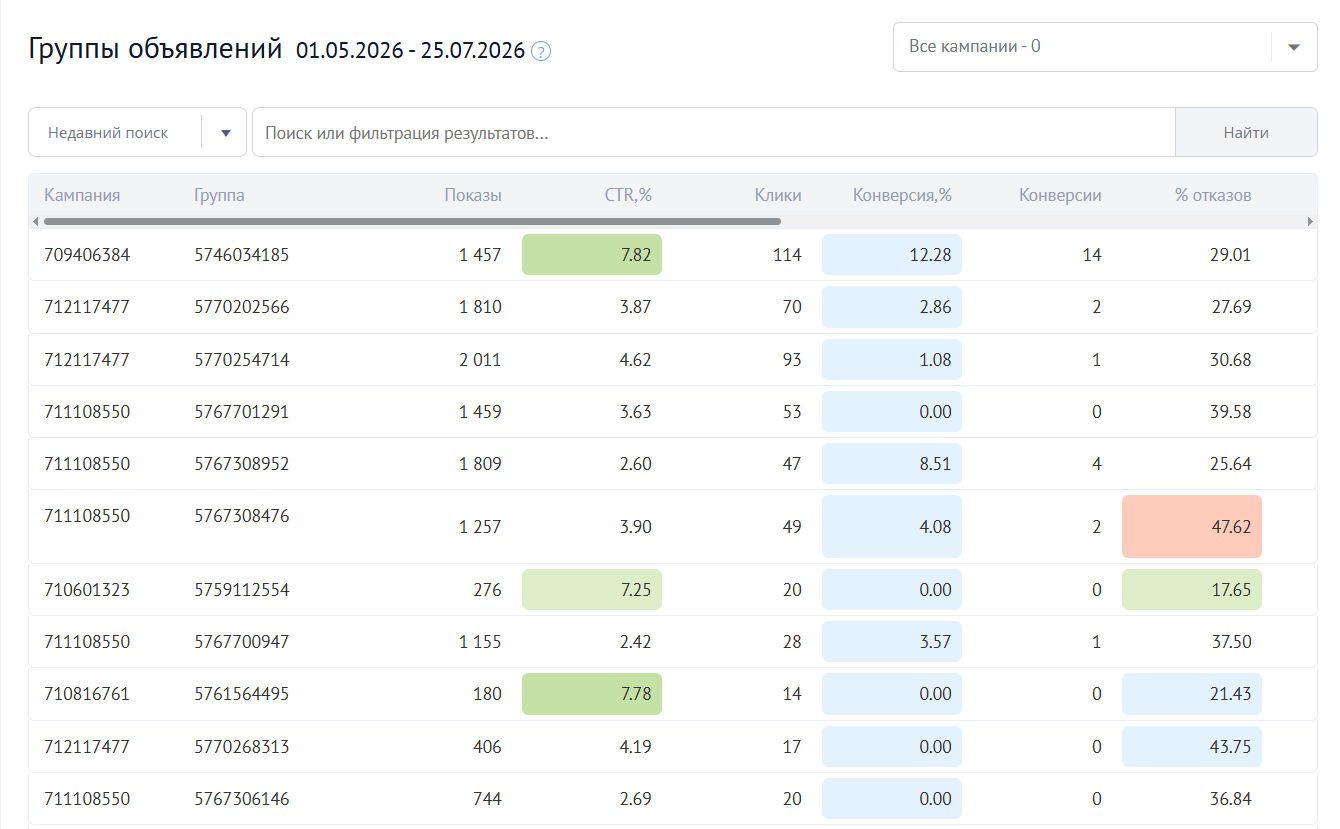Click the Найти button
1340x829 pixels.
point(1246,132)
